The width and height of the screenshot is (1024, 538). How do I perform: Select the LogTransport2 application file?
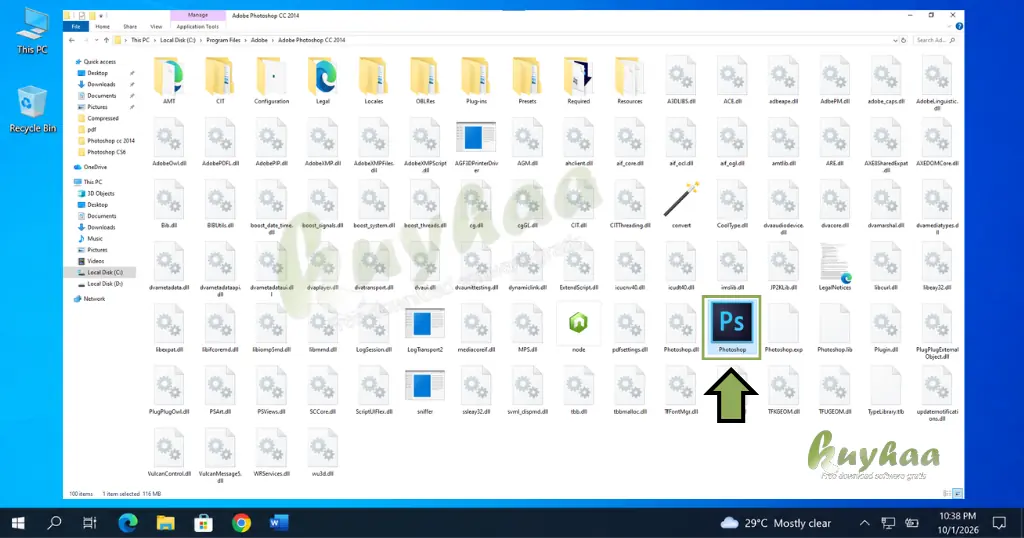[x=424, y=329]
